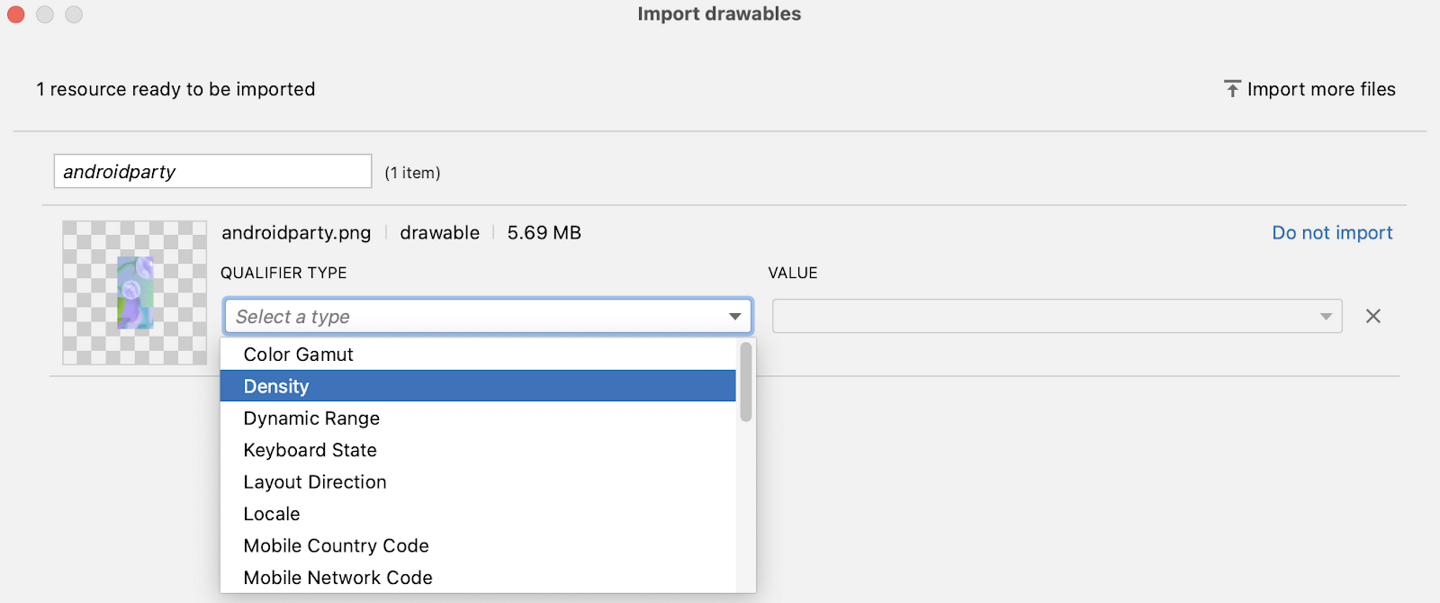Image resolution: width=1440 pixels, height=603 pixels.
Task: Choose Density qualifier option
Action: pos(276,386)
